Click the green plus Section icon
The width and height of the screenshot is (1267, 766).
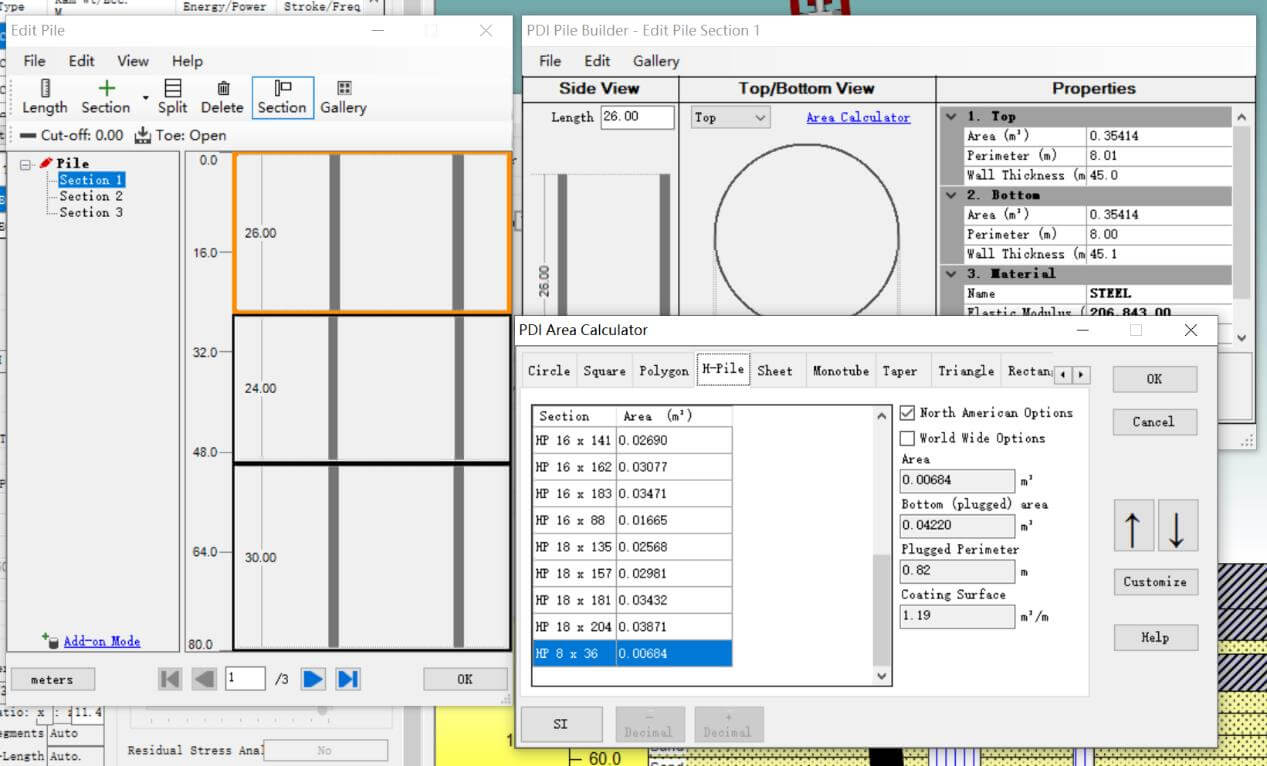106,89
